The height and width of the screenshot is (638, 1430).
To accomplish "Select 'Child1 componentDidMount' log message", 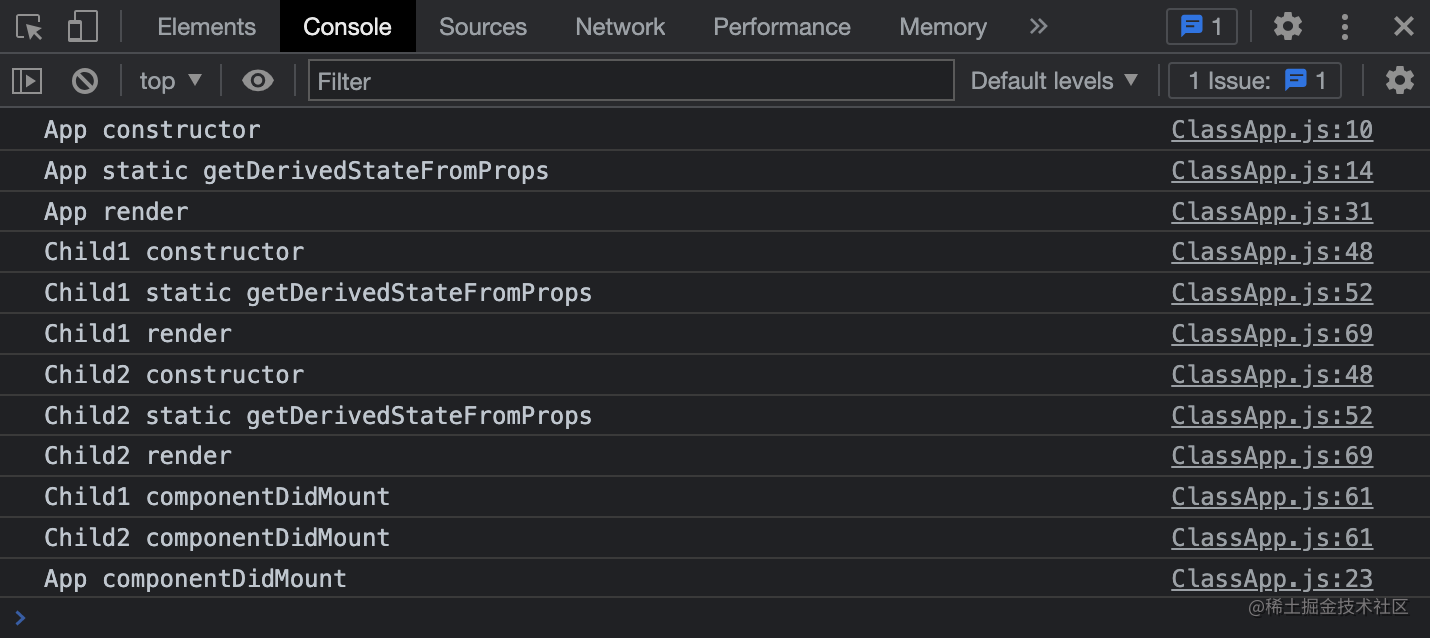I will [217, 497].
